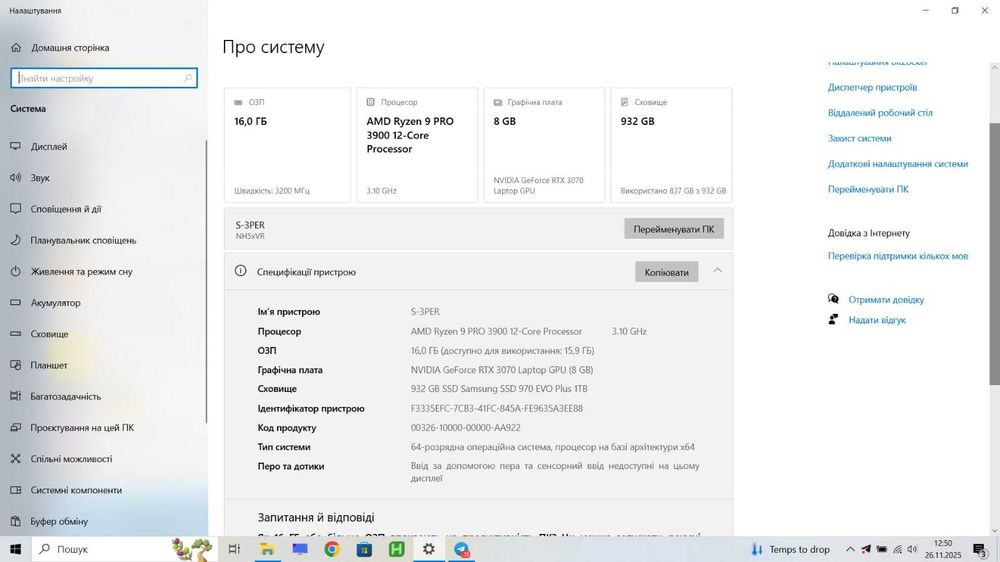Open Захист системи link

click(859, 138)
